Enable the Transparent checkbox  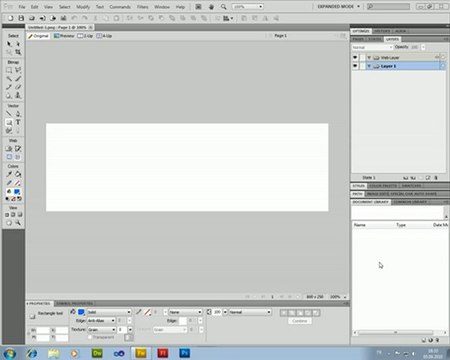pos(90,337)
